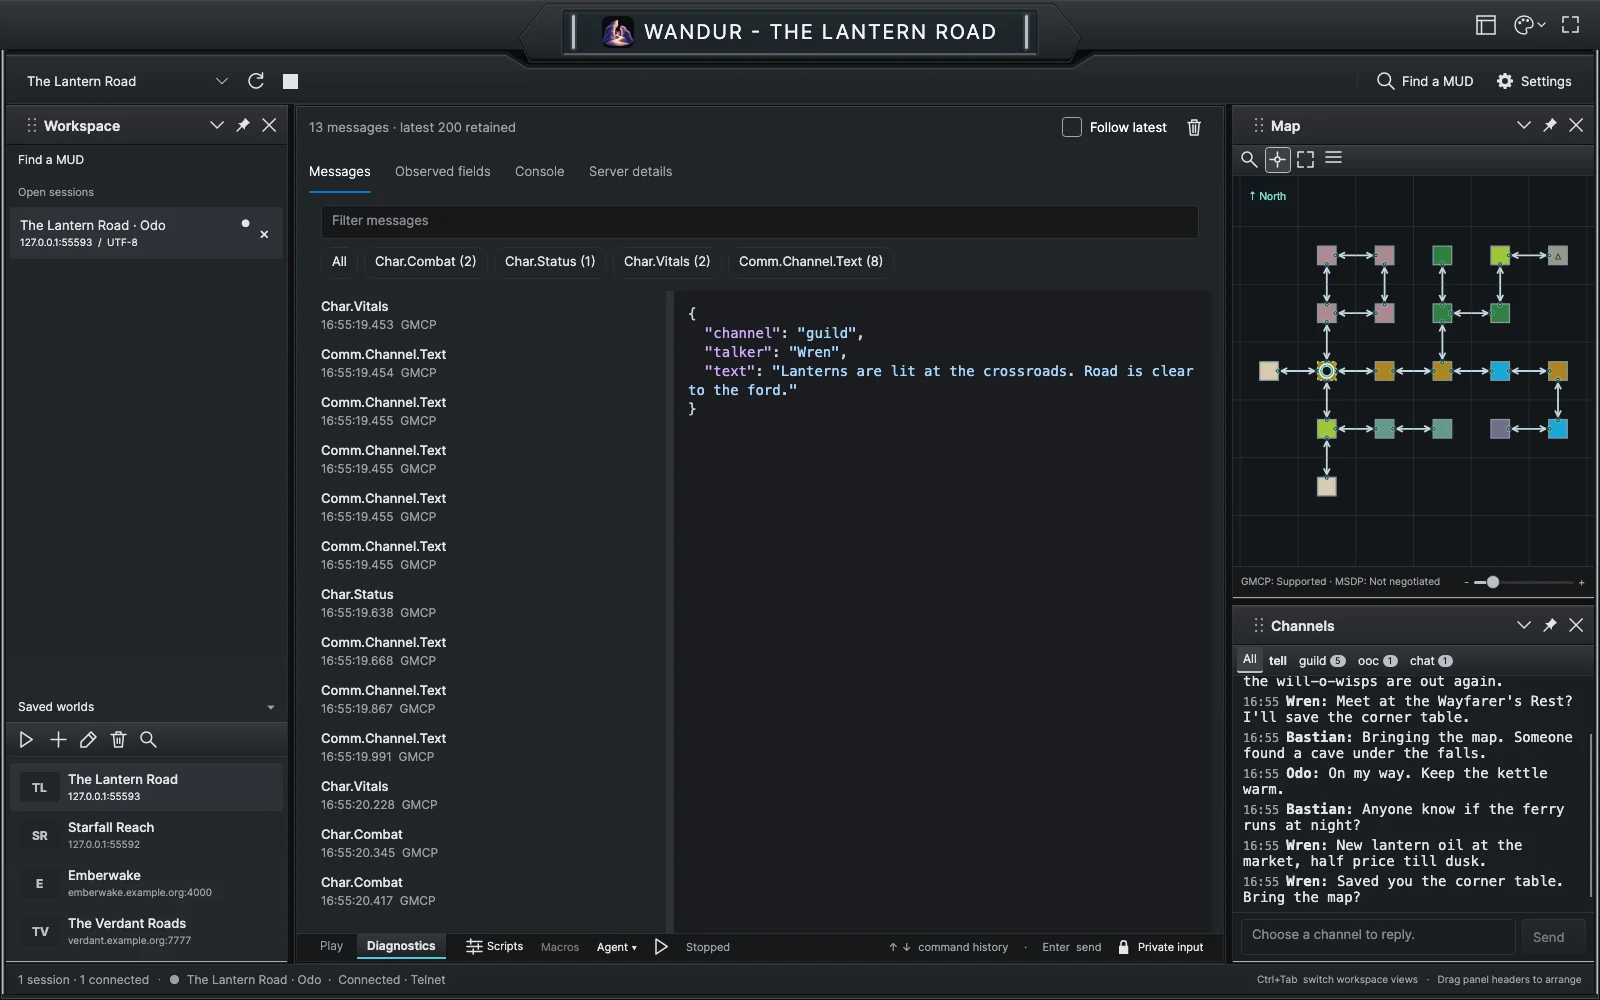Open the map list menu icon
Viewport: 1600px width, 1000px height.
pos(1333,158)
